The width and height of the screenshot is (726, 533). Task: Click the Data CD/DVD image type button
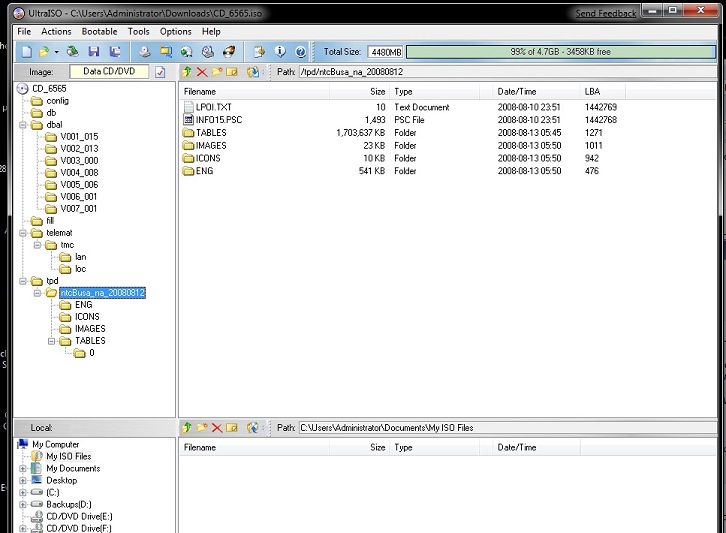(x=109, y=71)
